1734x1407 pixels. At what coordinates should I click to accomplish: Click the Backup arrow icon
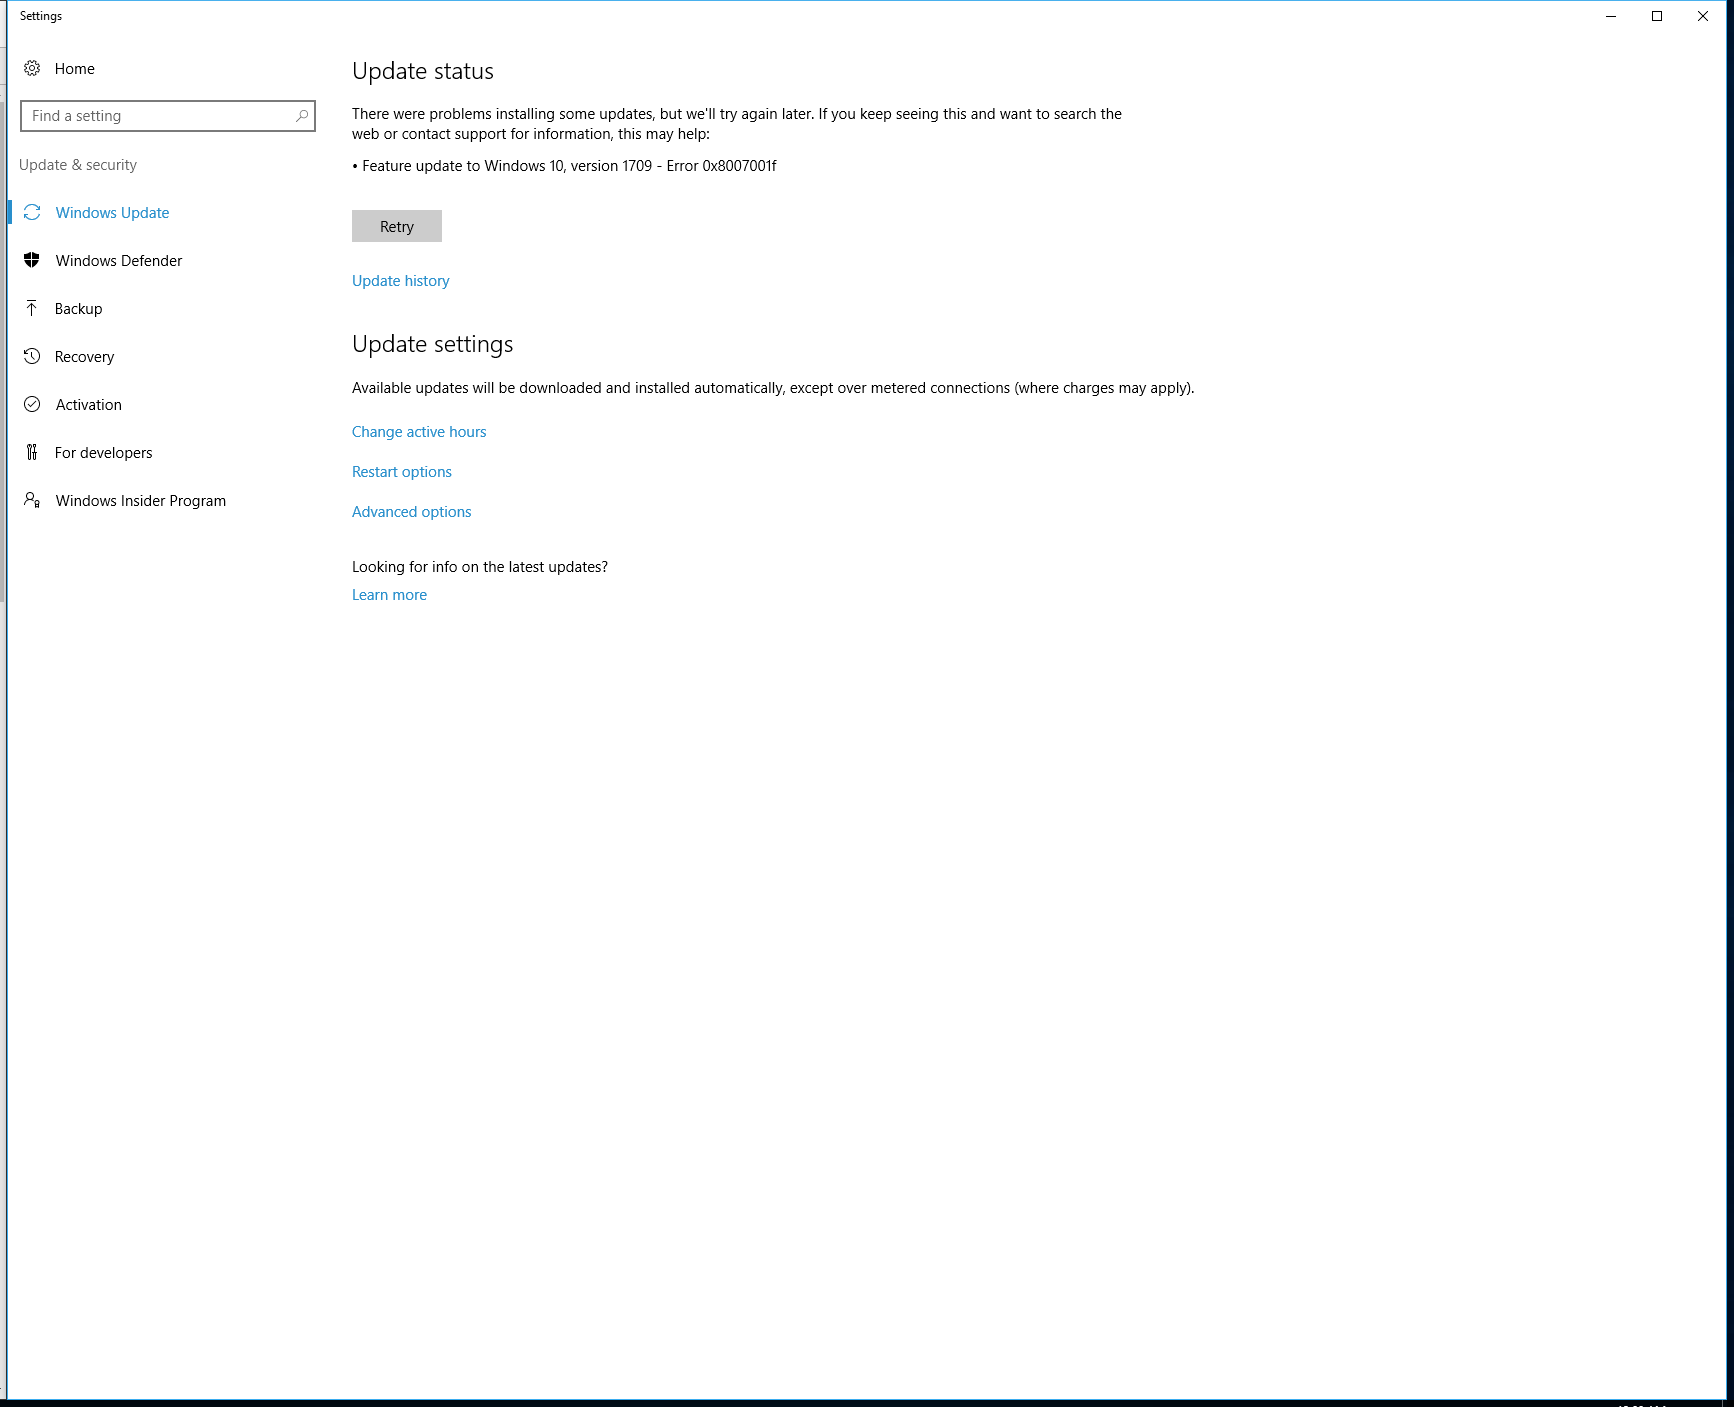tap(32, 308)
